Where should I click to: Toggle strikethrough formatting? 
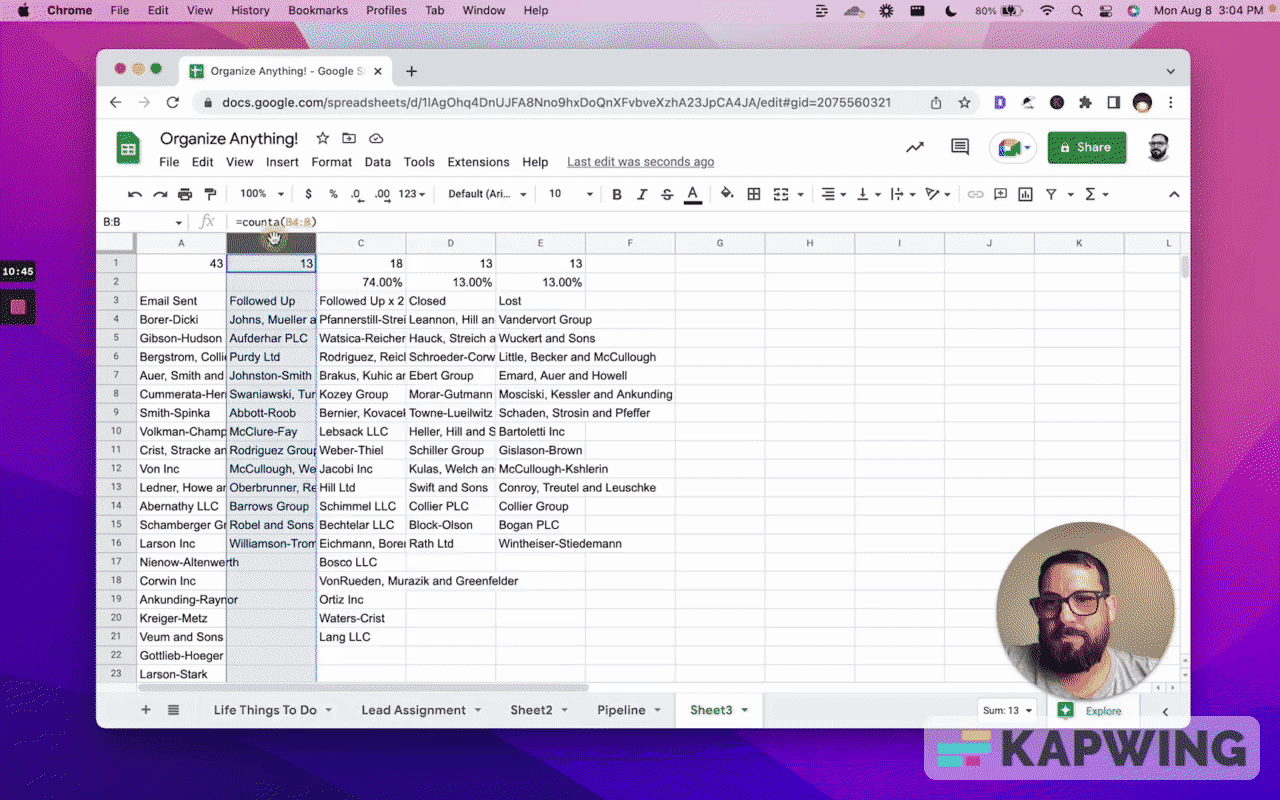tap(667, 194)
